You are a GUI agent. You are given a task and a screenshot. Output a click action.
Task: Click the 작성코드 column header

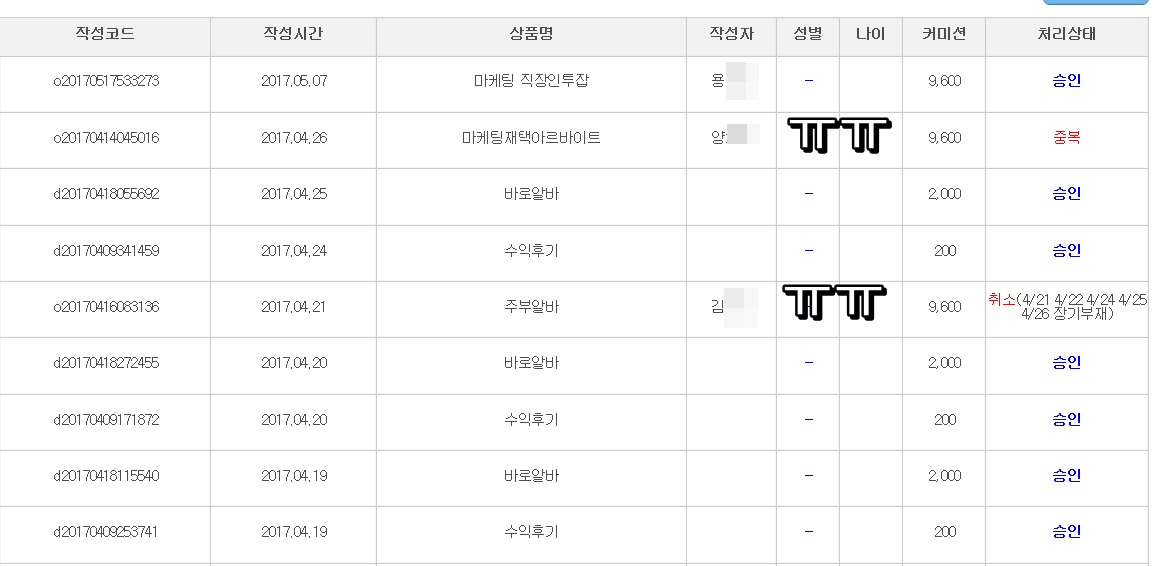pyautogui.click(x=105, y=34)
